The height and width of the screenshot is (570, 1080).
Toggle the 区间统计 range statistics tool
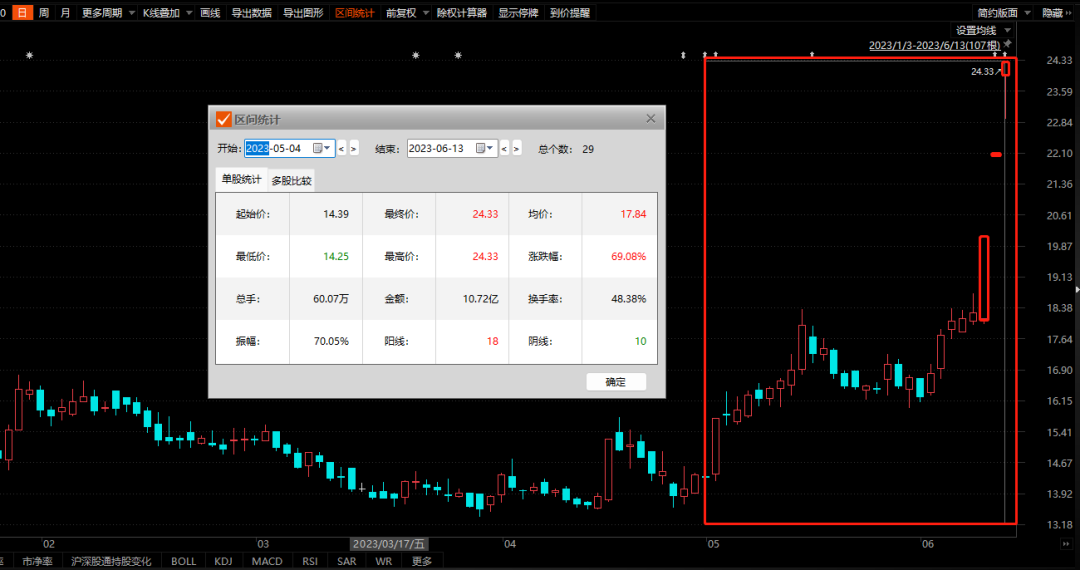[355, 12]
